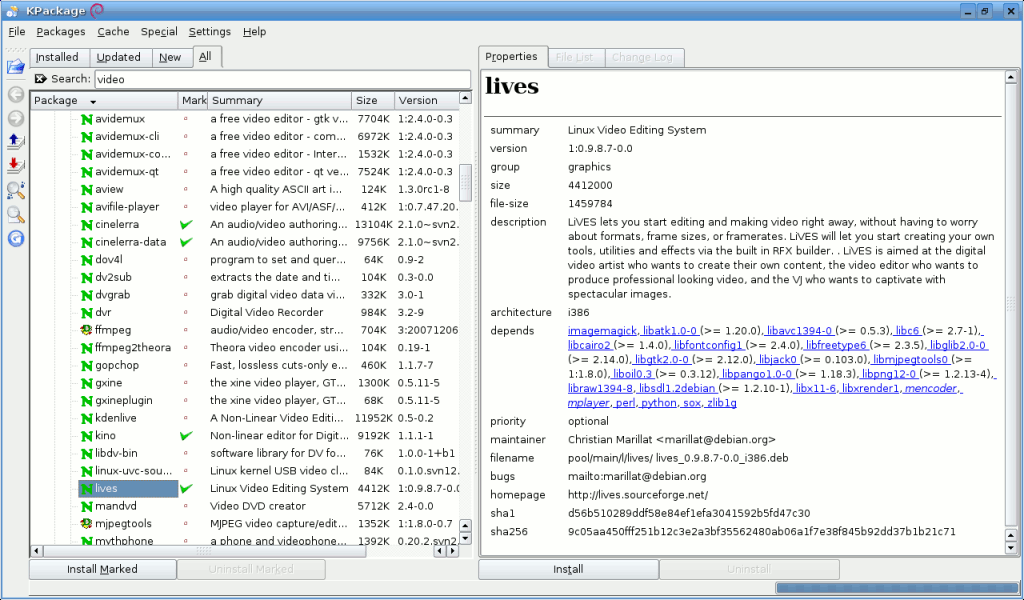Mark the kdenlive package for install
Screen dimensions: 1024x600
(186, 418)
